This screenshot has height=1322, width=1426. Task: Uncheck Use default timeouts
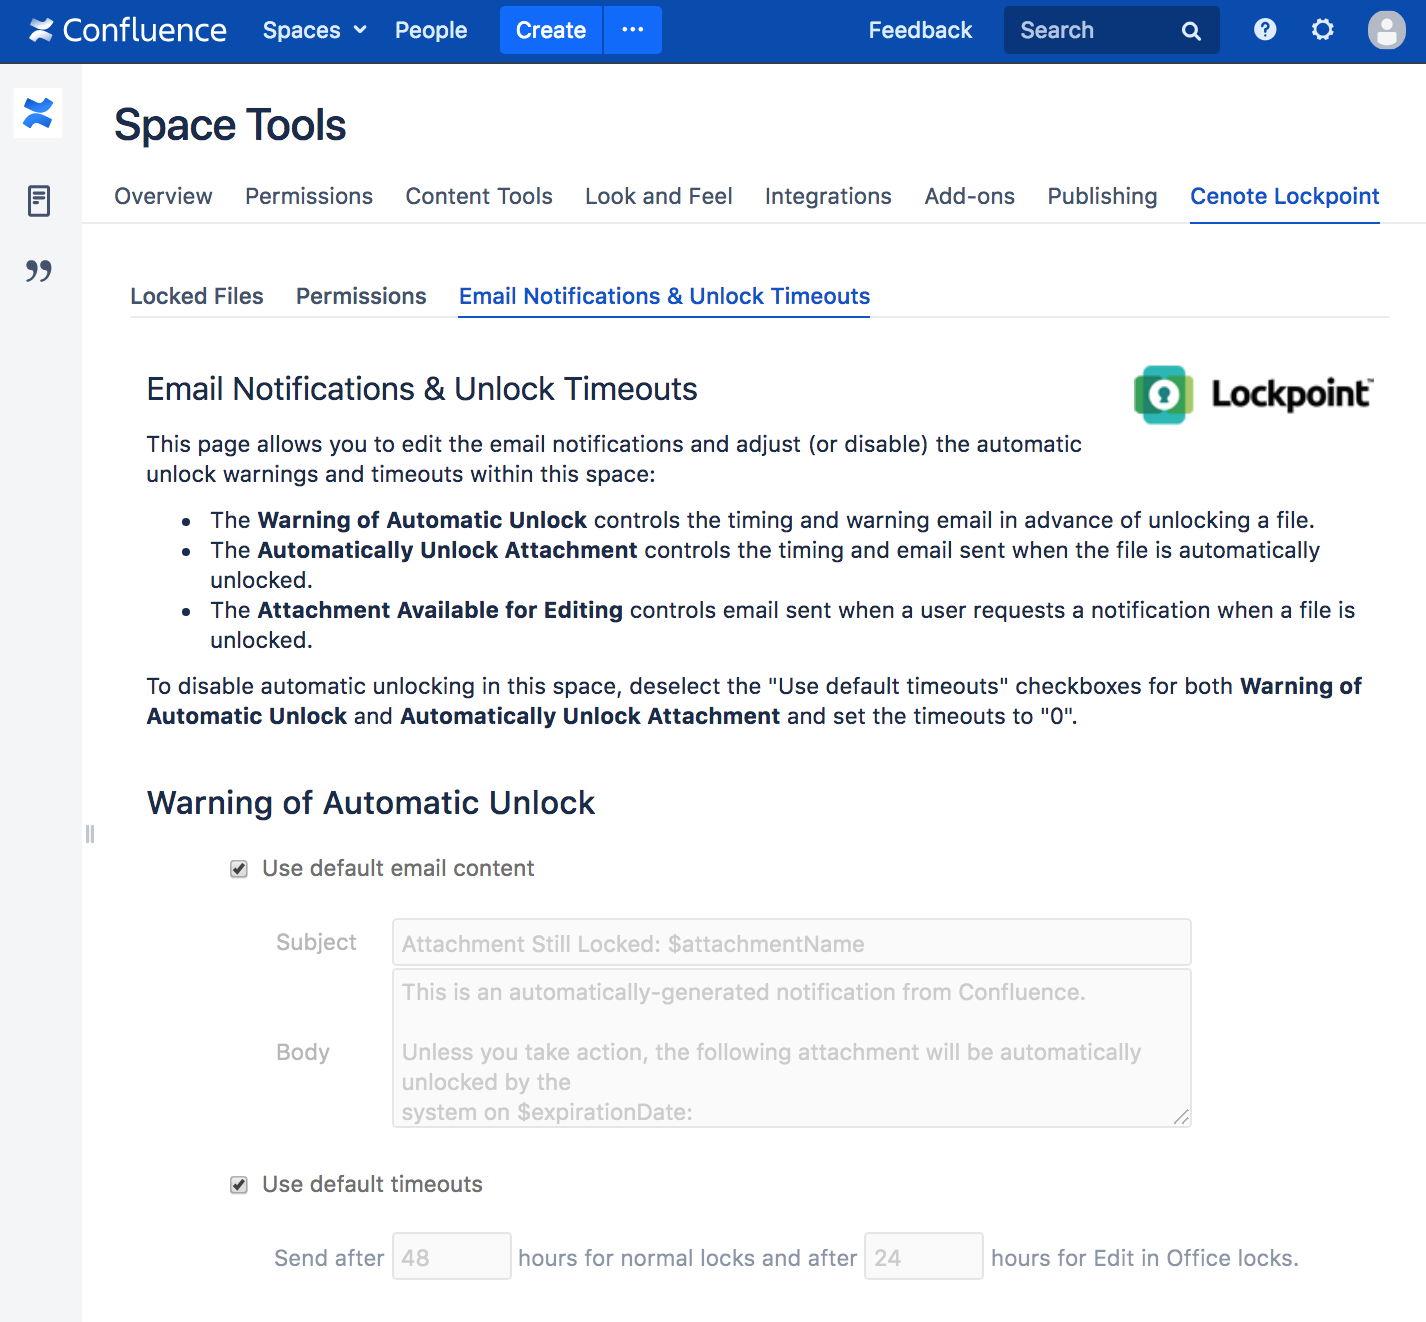click(239, 1185)
